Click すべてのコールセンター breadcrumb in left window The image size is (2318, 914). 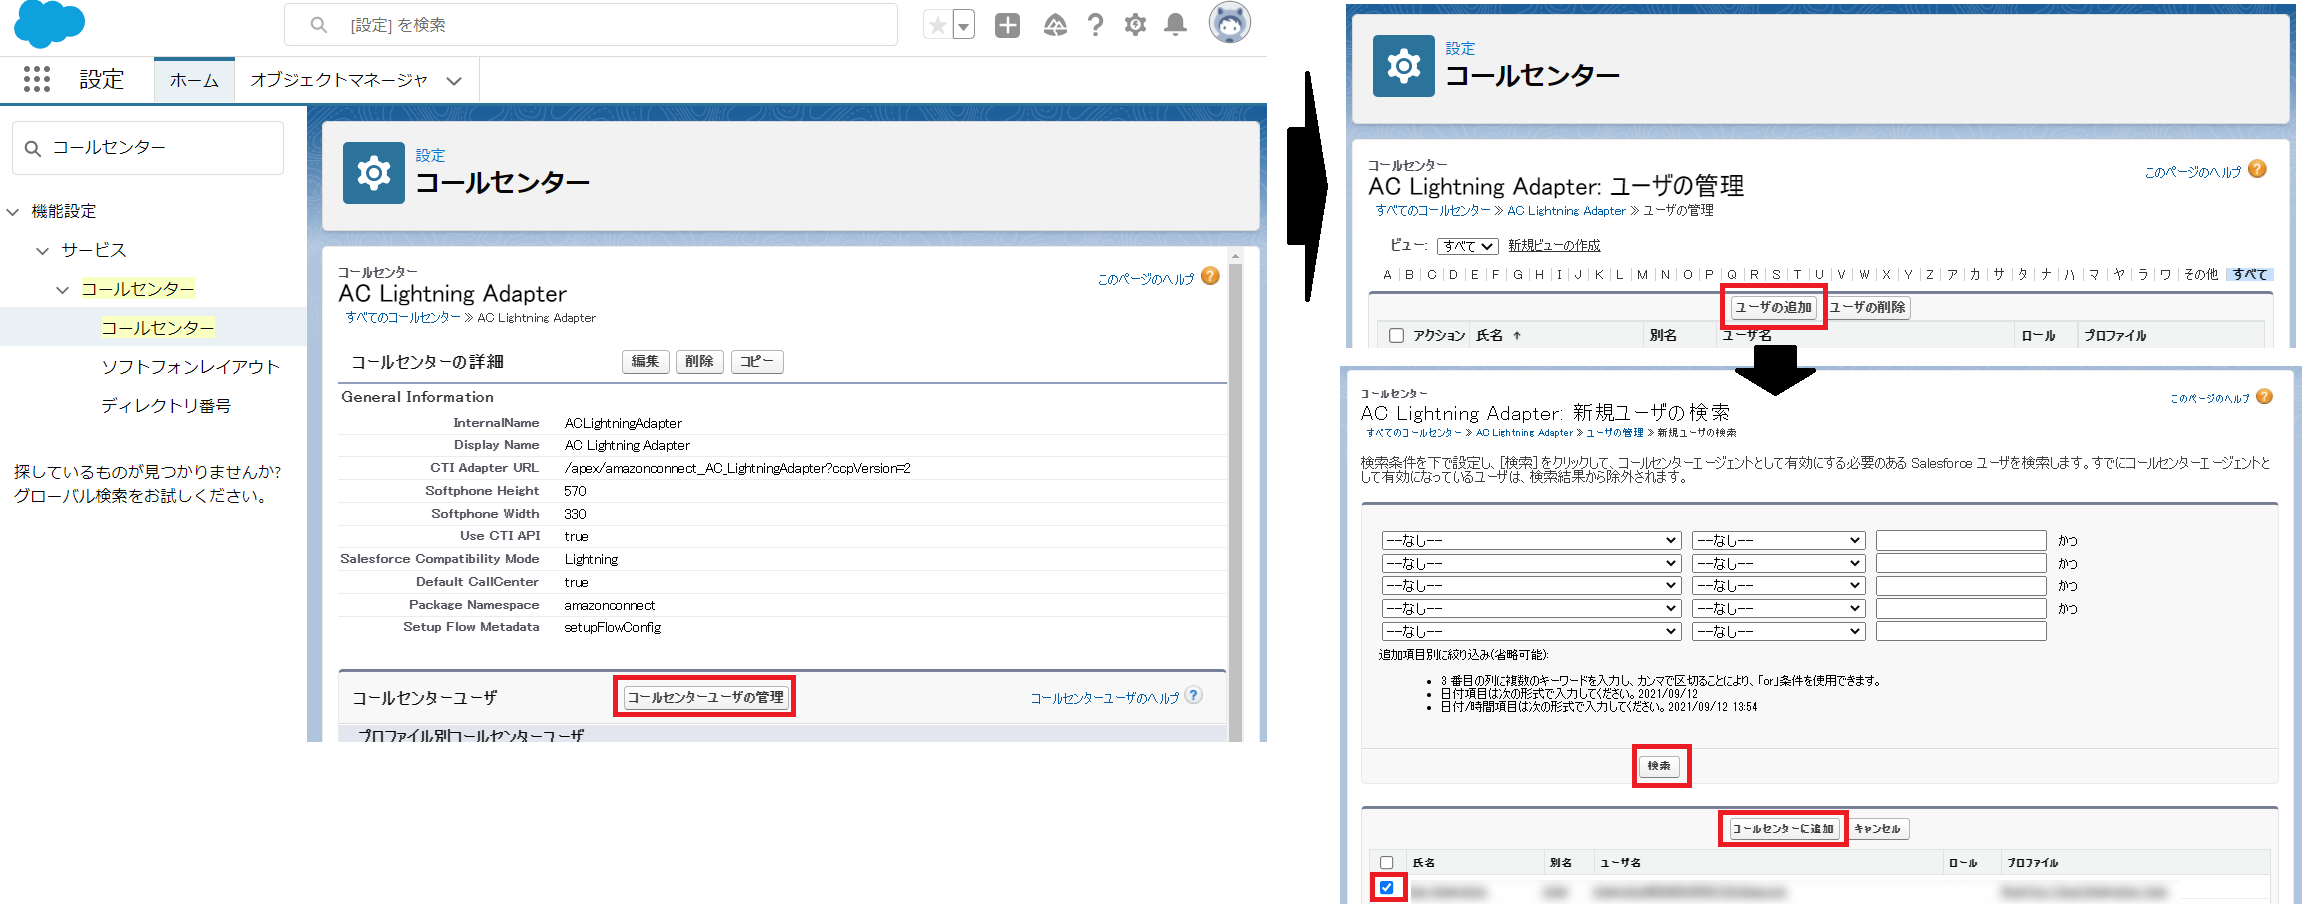coord(403,318)
